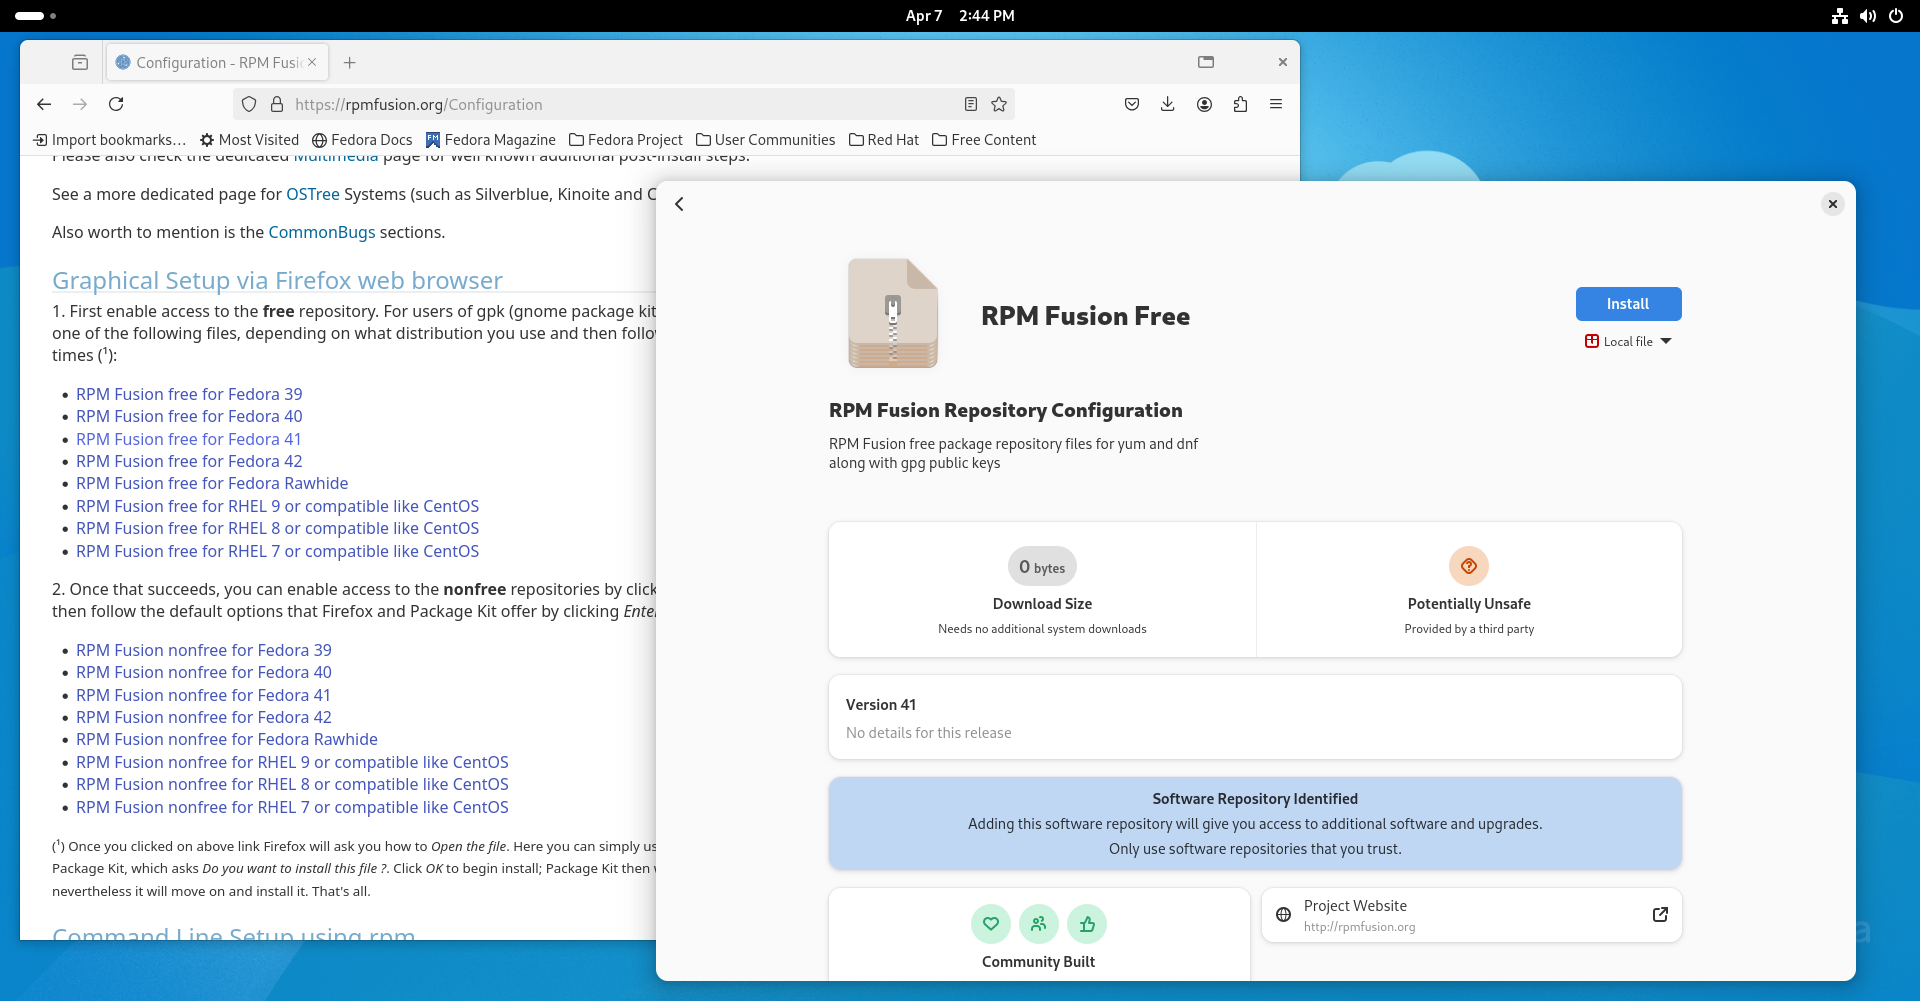This screenshot has height=1001, width=1920.
Task: Open the Fedora Project bookmarks folder
Action: (625, 140)
